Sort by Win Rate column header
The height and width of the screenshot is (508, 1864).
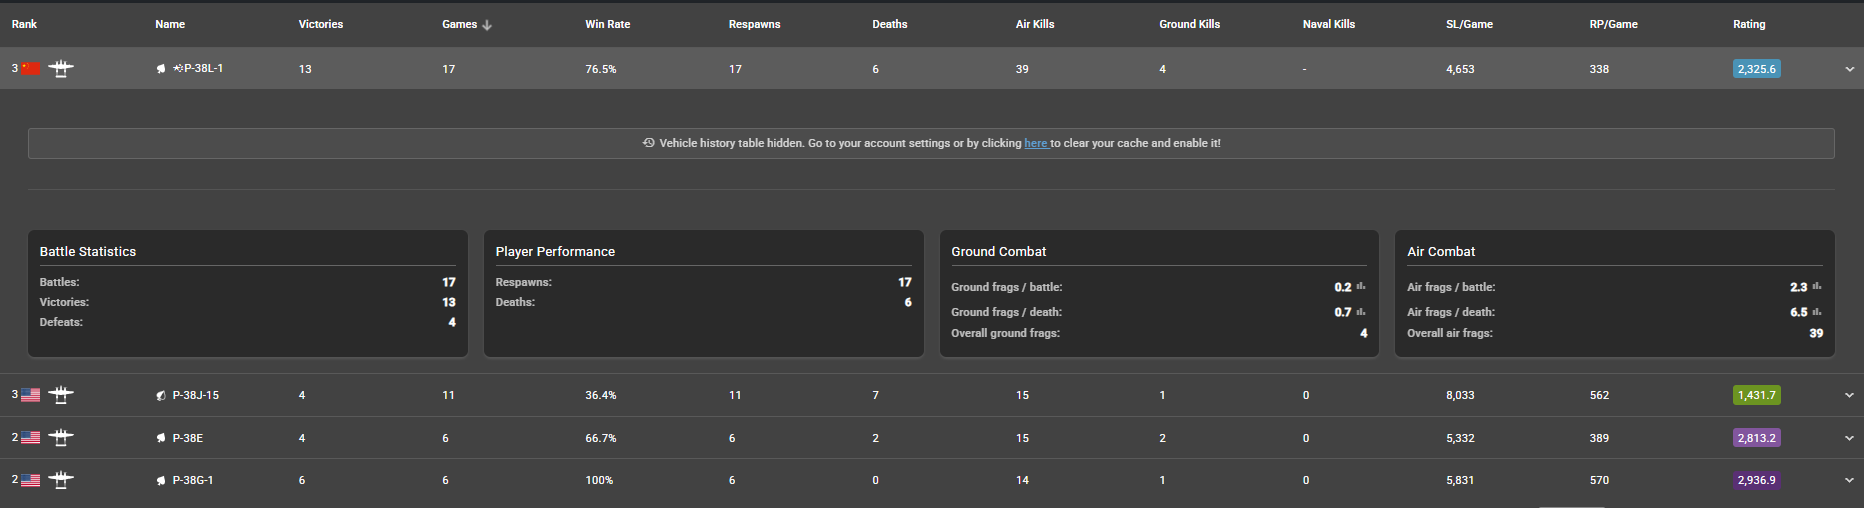tap(607, 24)
